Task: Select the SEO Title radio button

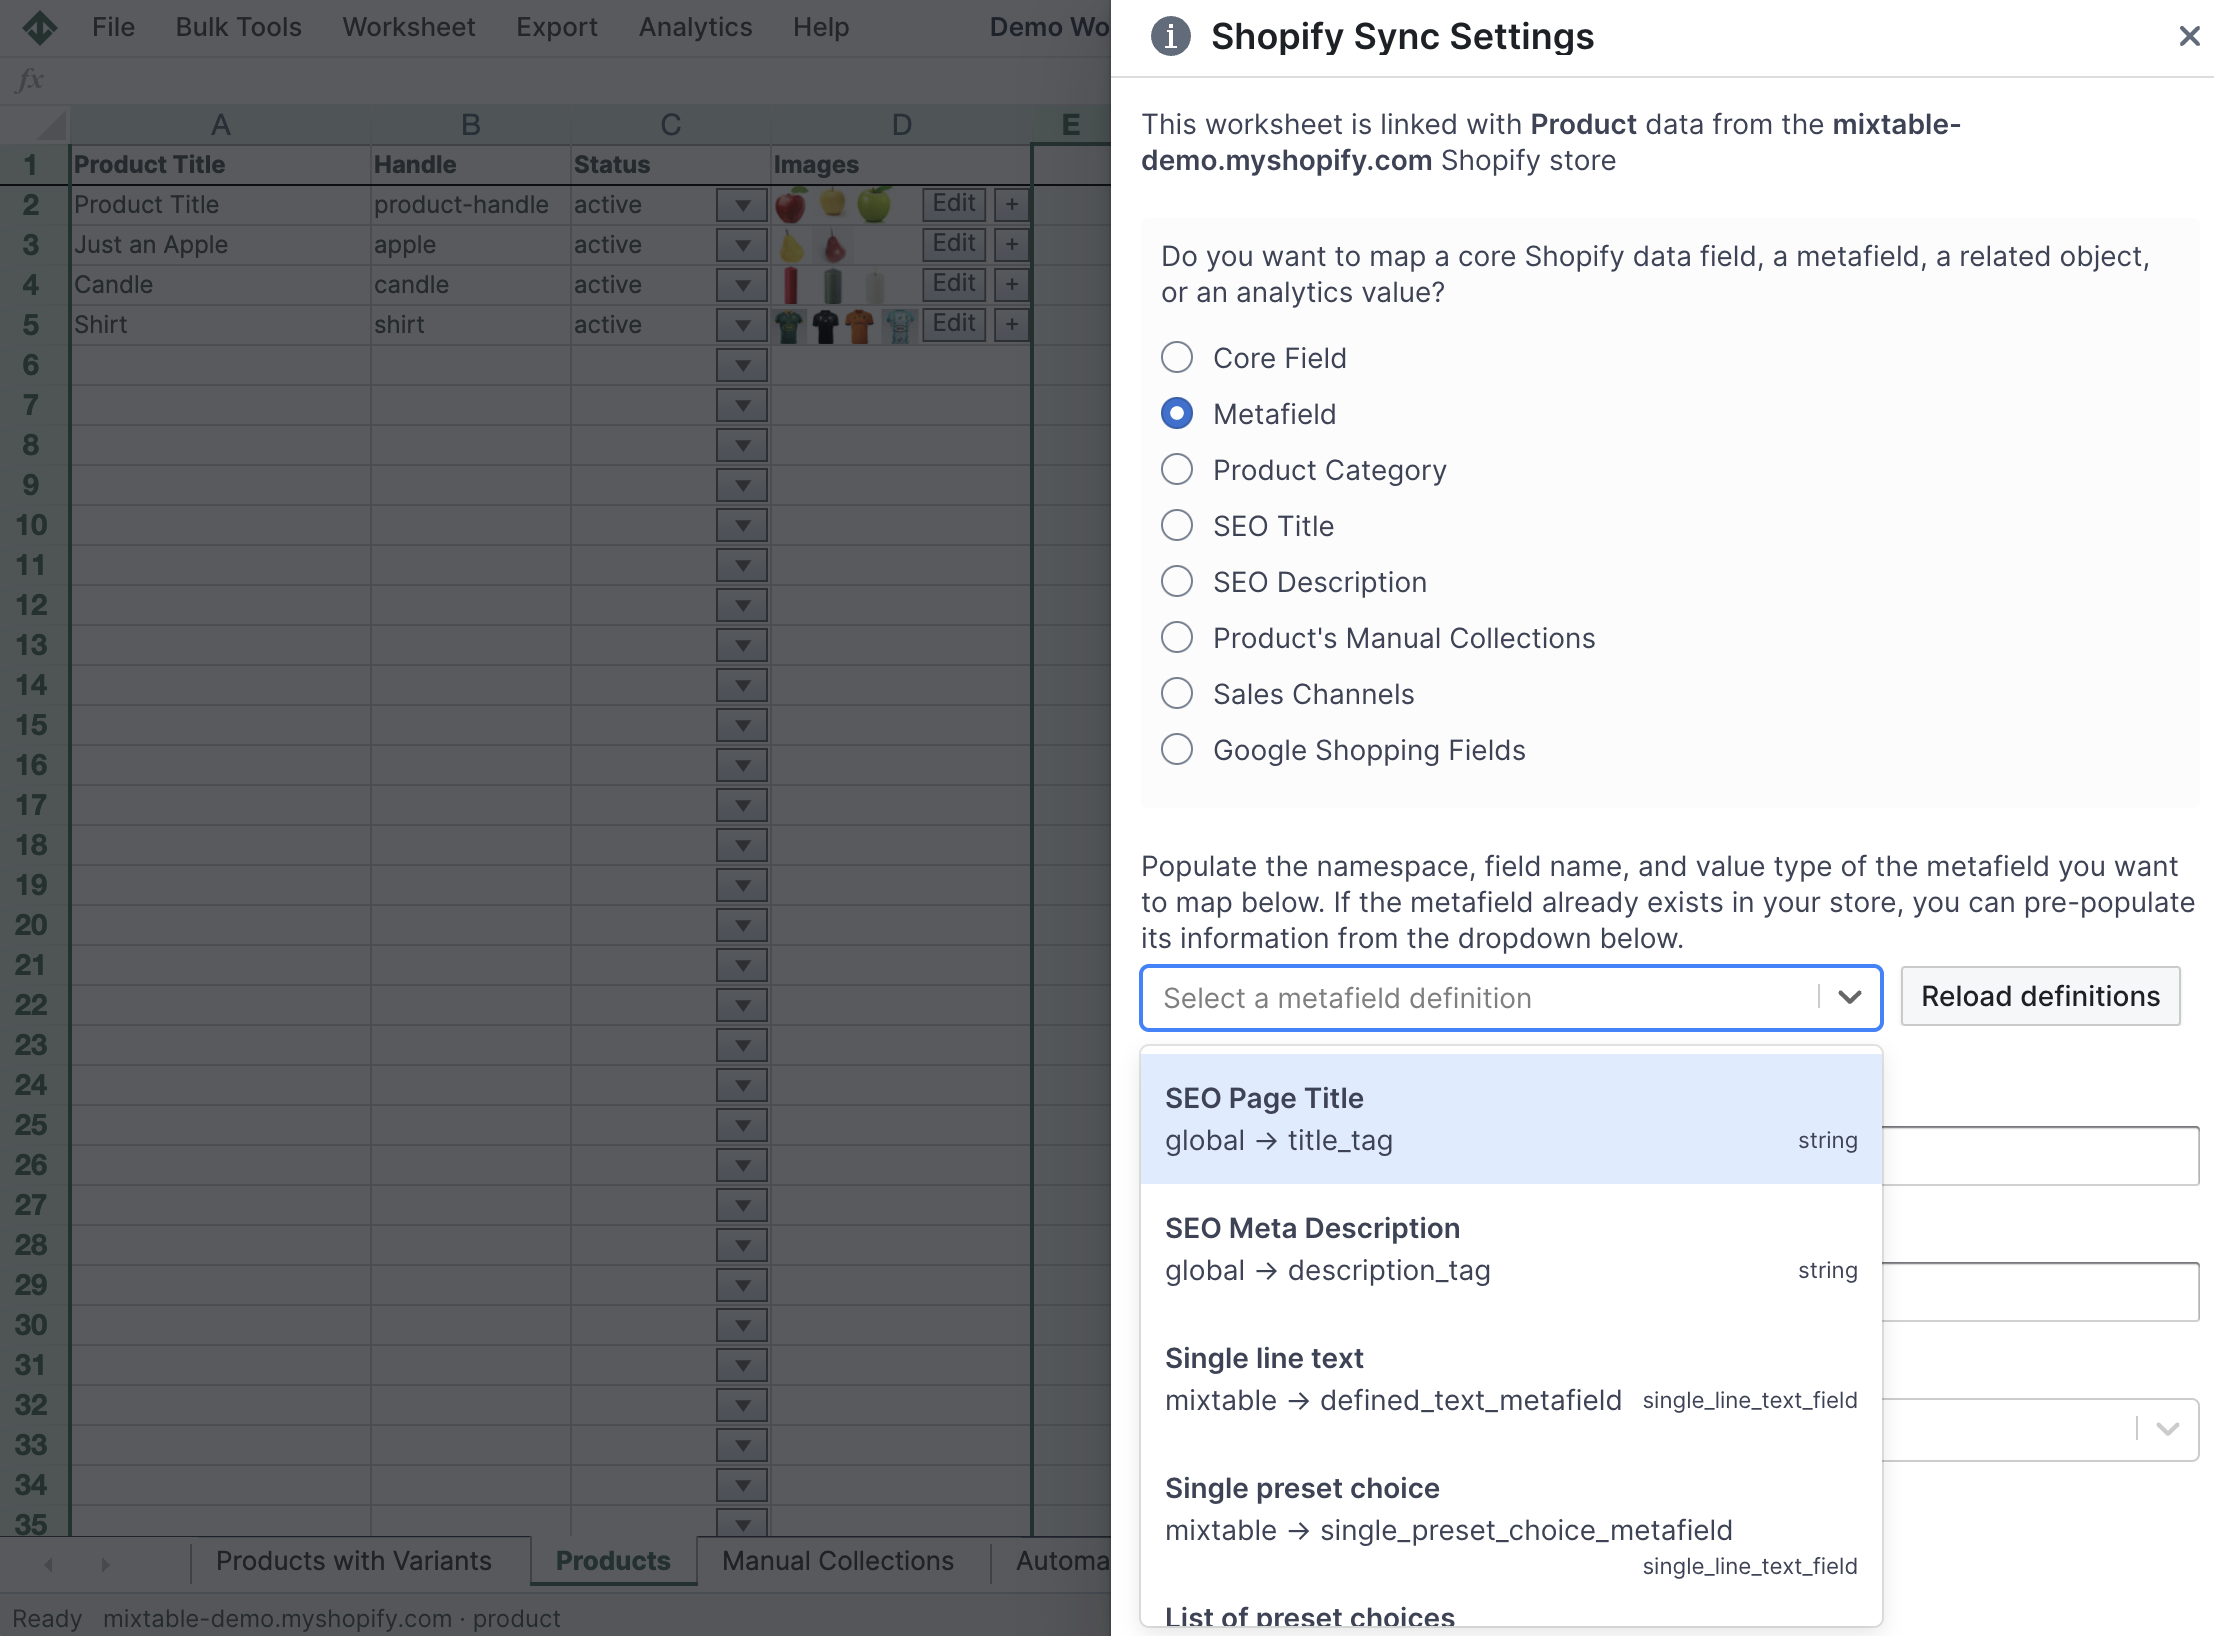Action: (1177, 525)
